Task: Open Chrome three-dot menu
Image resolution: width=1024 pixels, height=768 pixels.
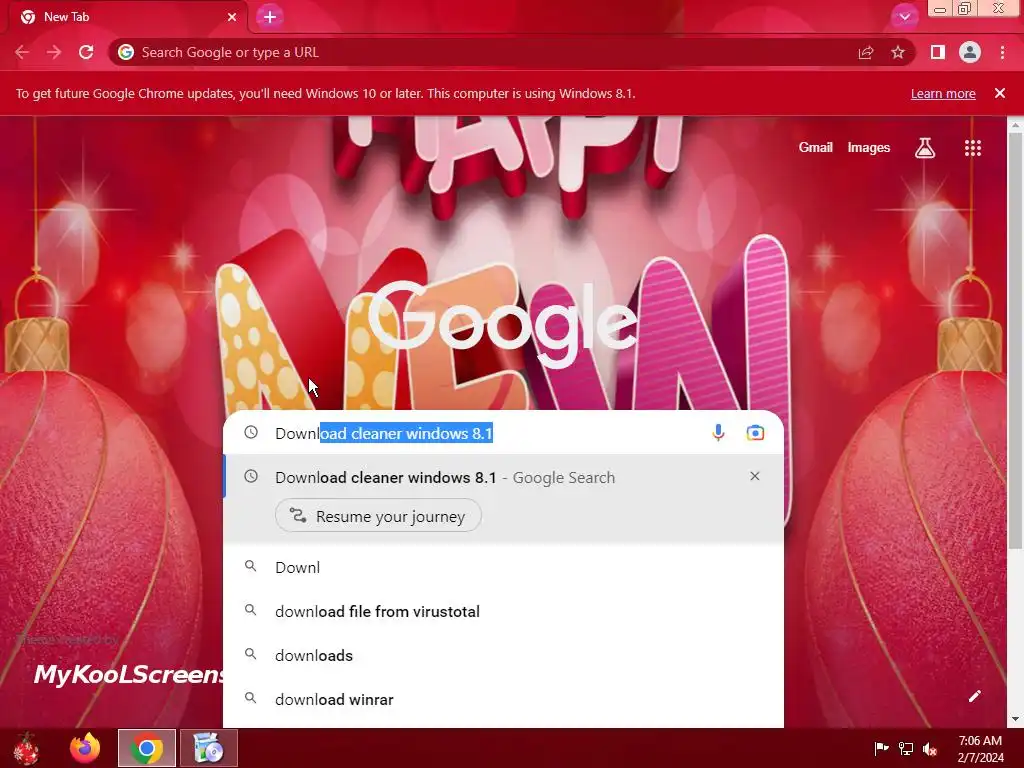Action: click(x=1002, y=52)
